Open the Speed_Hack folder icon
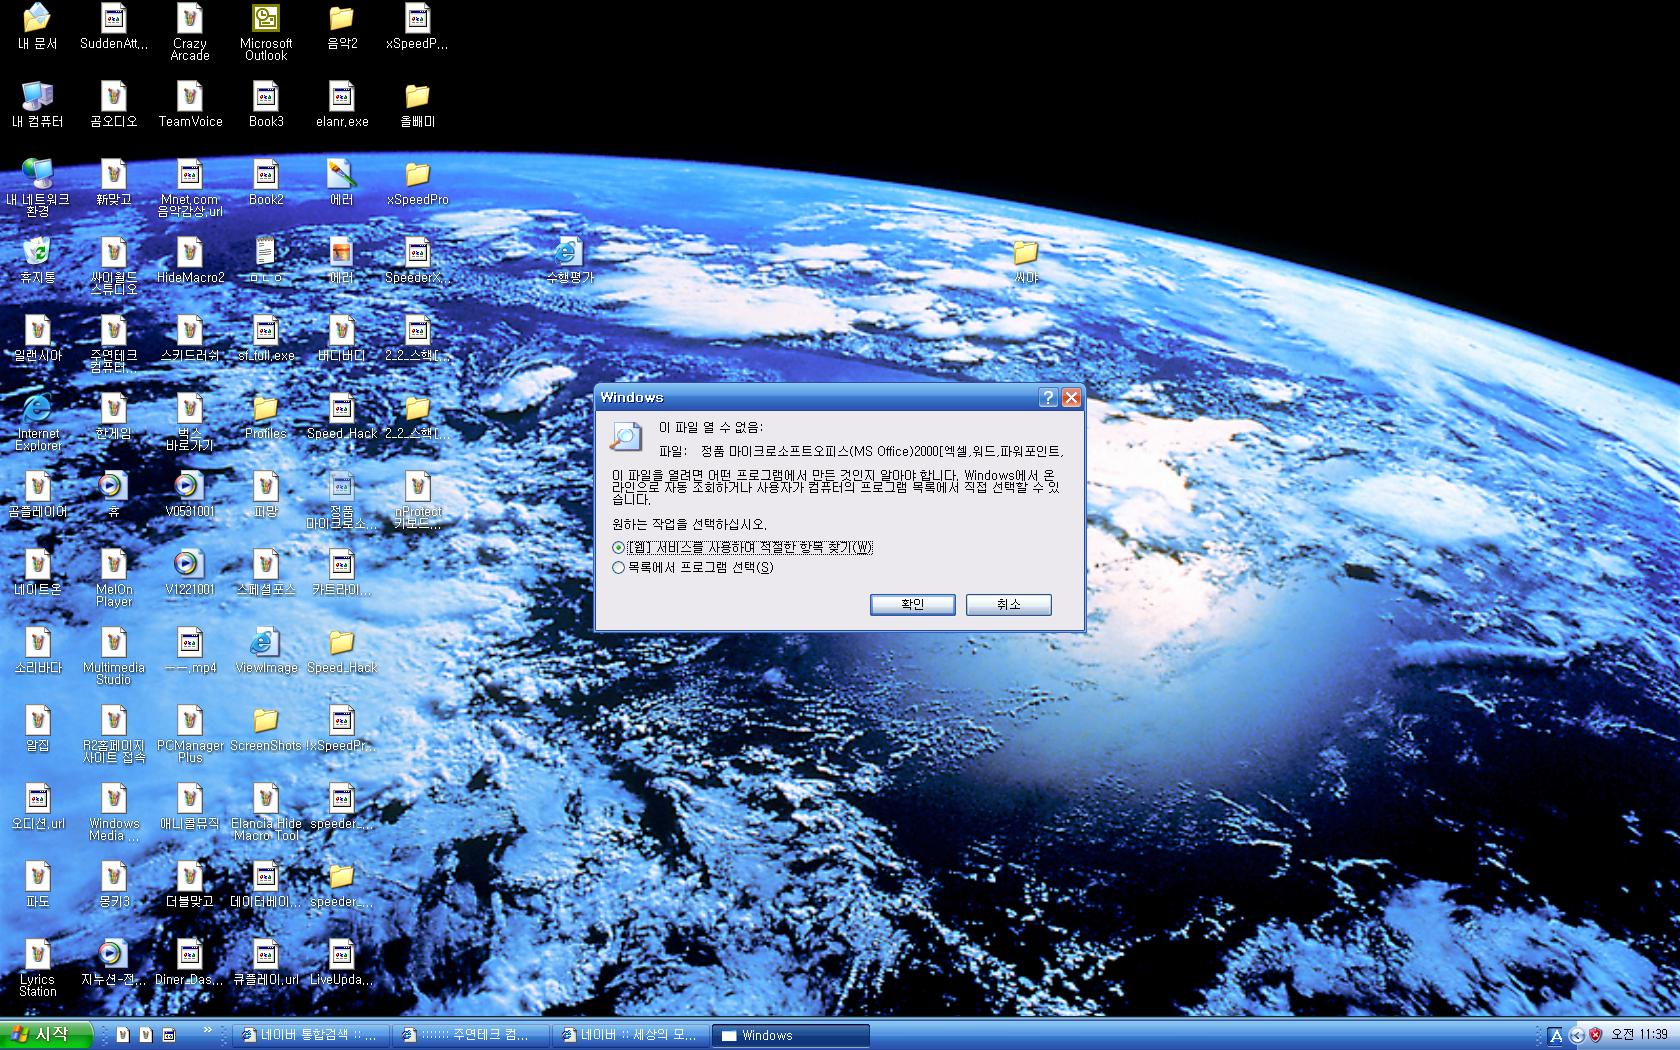 coord(341,651)
